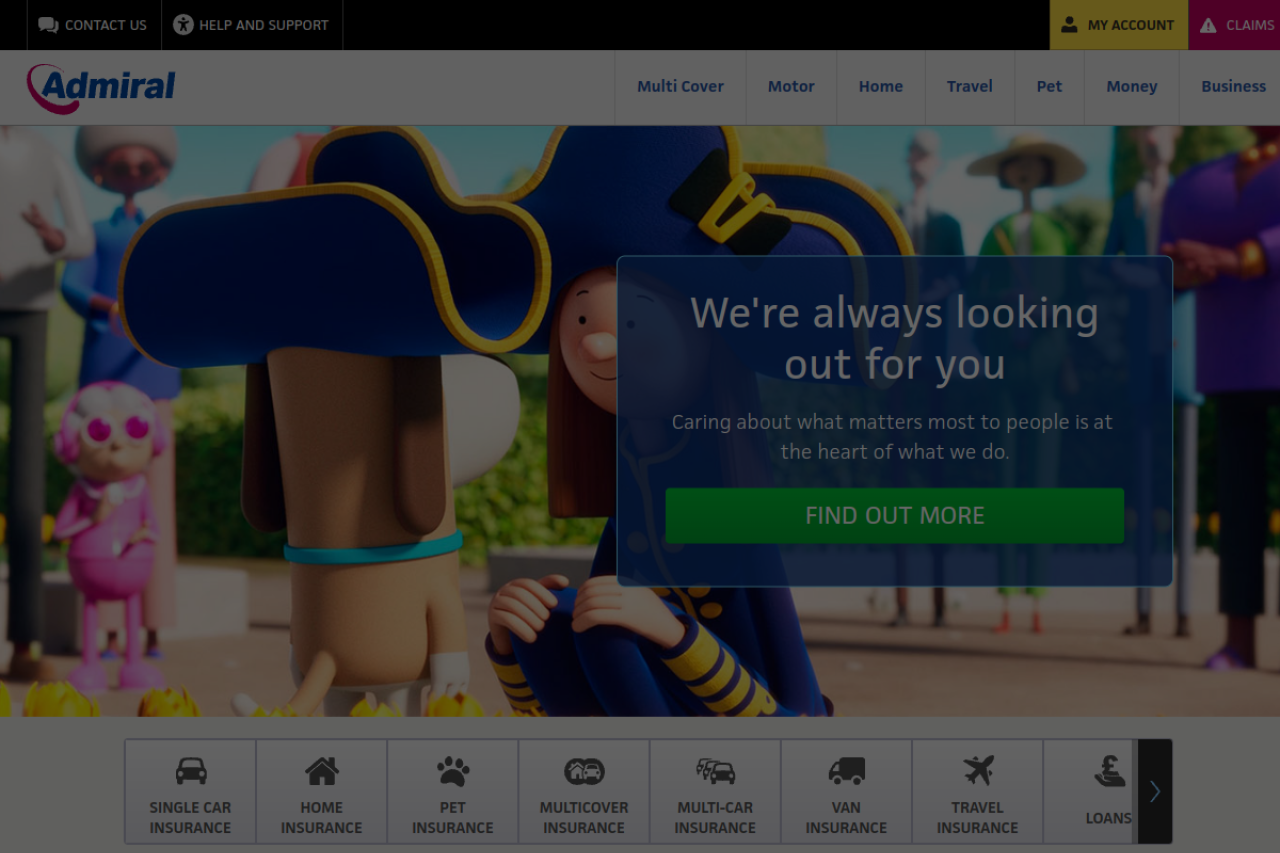The height and width of the screenshot is (853, 1280).
Task: Open the My Account label
Action: [1131, 25]
